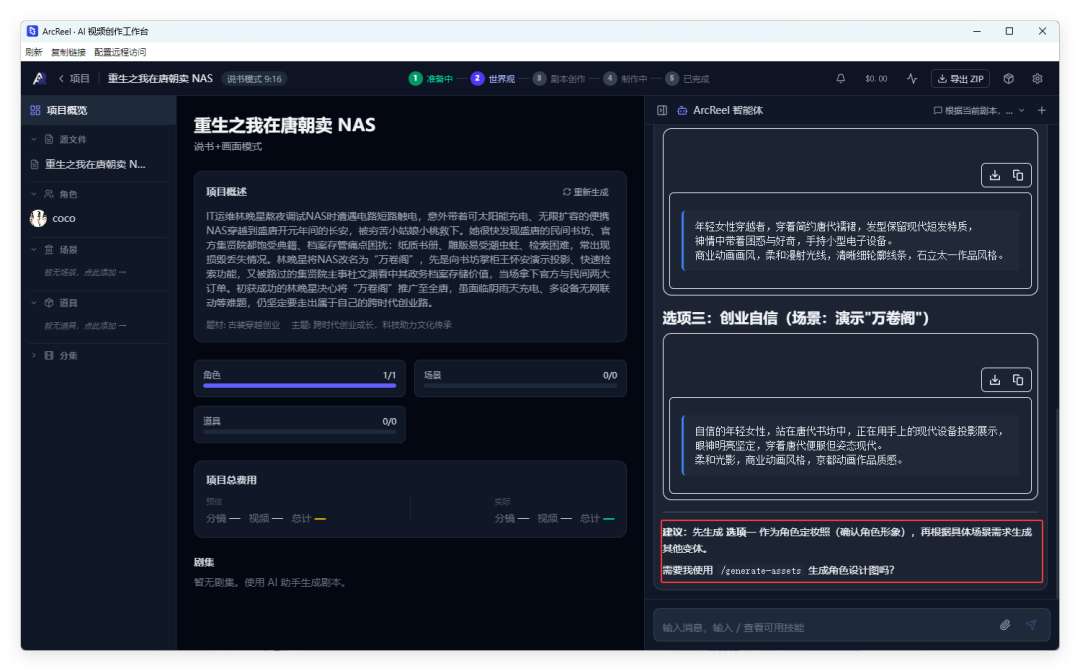This screenshot has width=1080, height=671.
Task: Click the 暂无剧集 message under 剧集
Action: pyautogui.click(x=271, y=582)
